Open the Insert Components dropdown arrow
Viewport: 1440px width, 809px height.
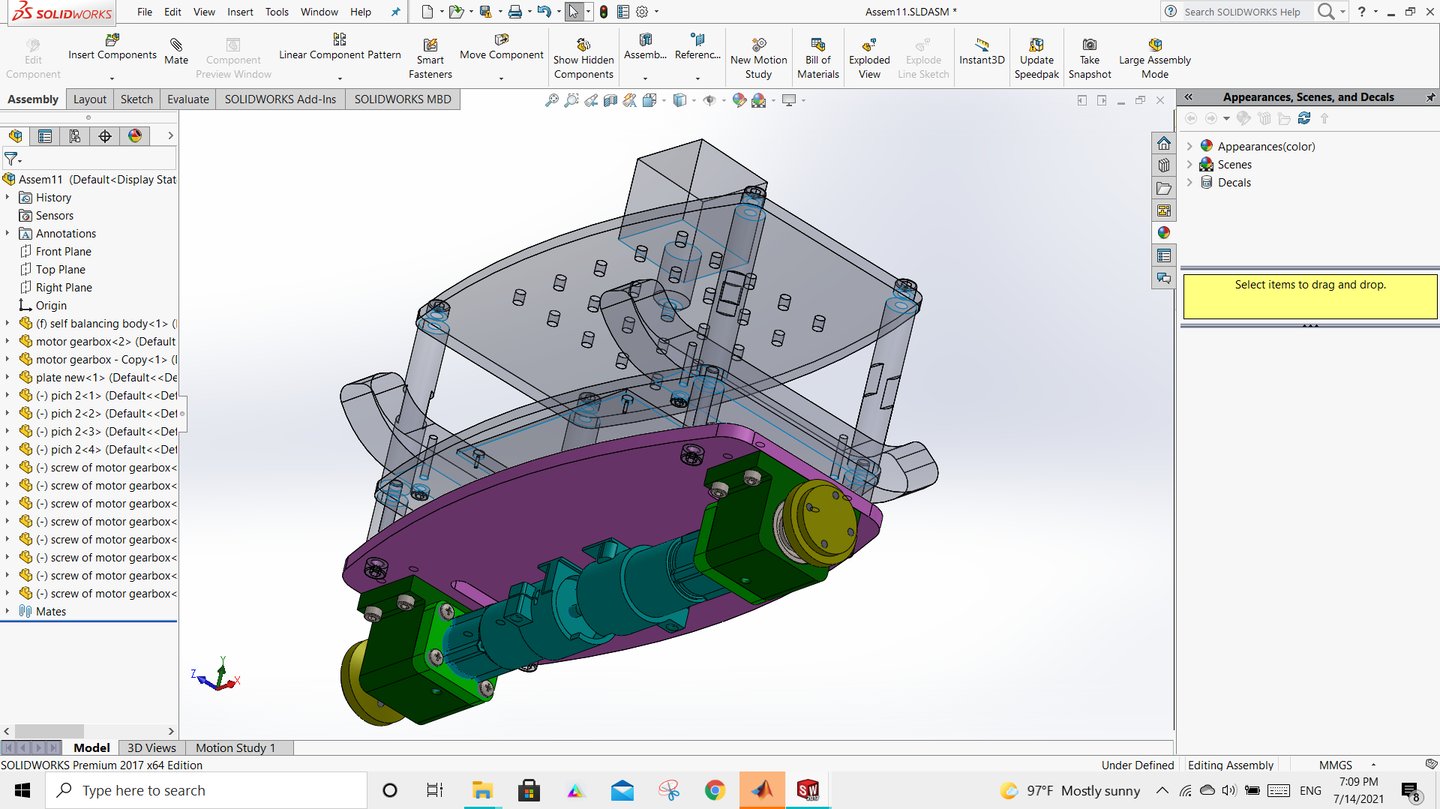click(x=112, y=78)
